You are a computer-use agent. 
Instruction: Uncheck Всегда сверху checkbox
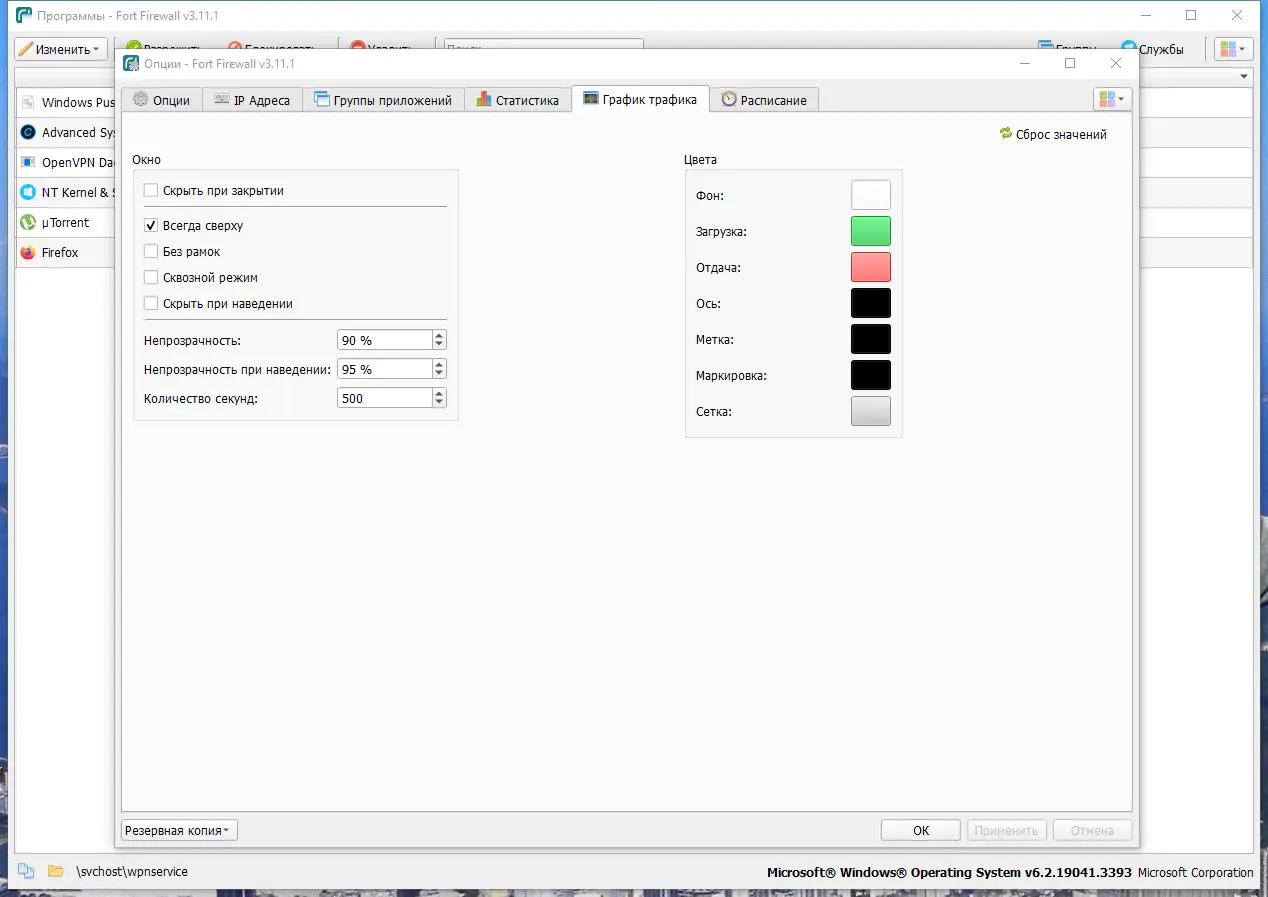coord(151,226)
